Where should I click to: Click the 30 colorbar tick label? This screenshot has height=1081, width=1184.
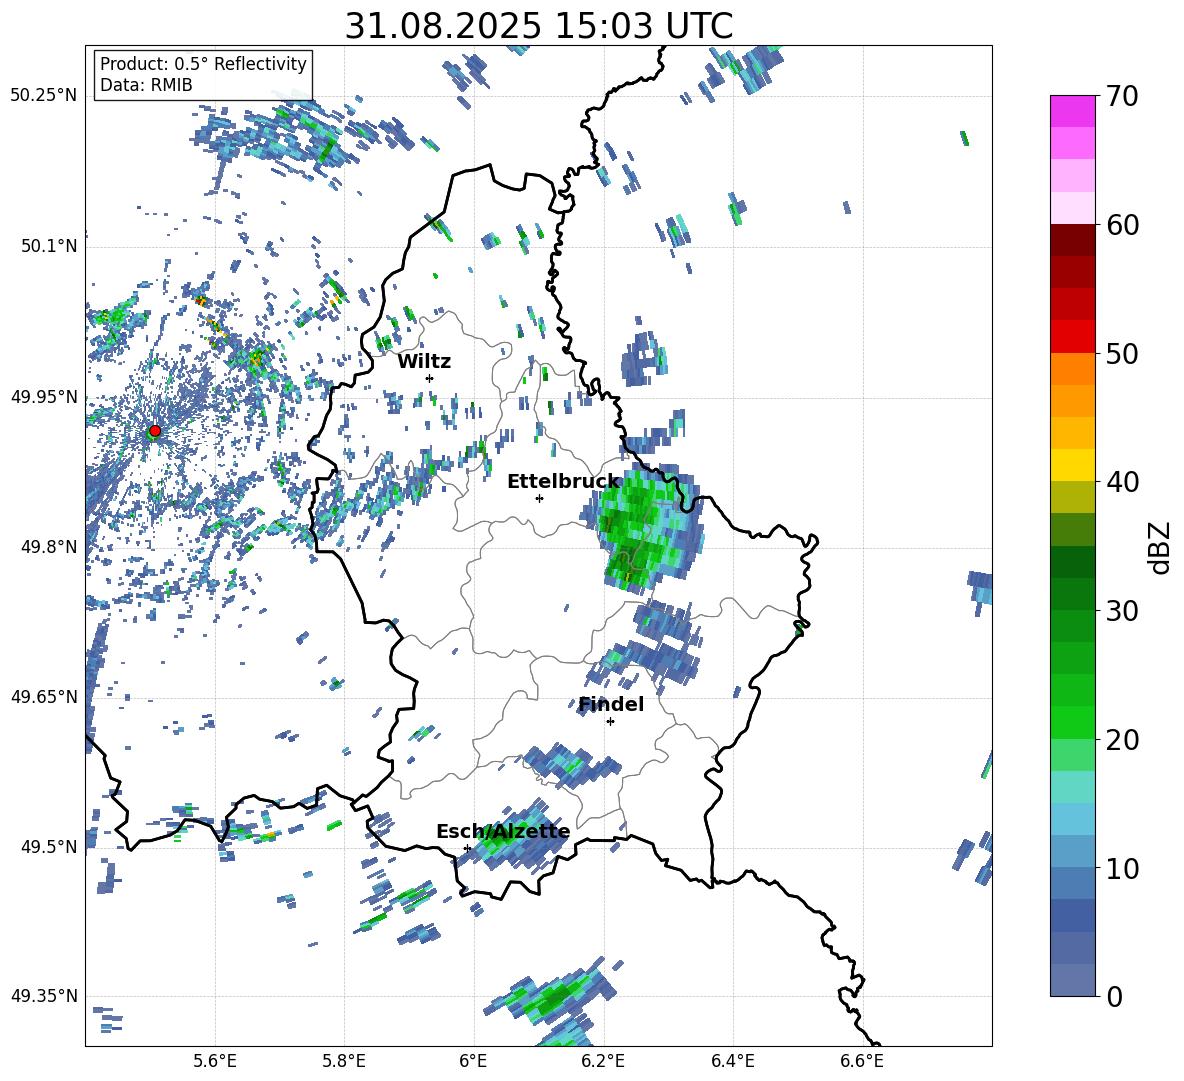[x=1122, y=611]
